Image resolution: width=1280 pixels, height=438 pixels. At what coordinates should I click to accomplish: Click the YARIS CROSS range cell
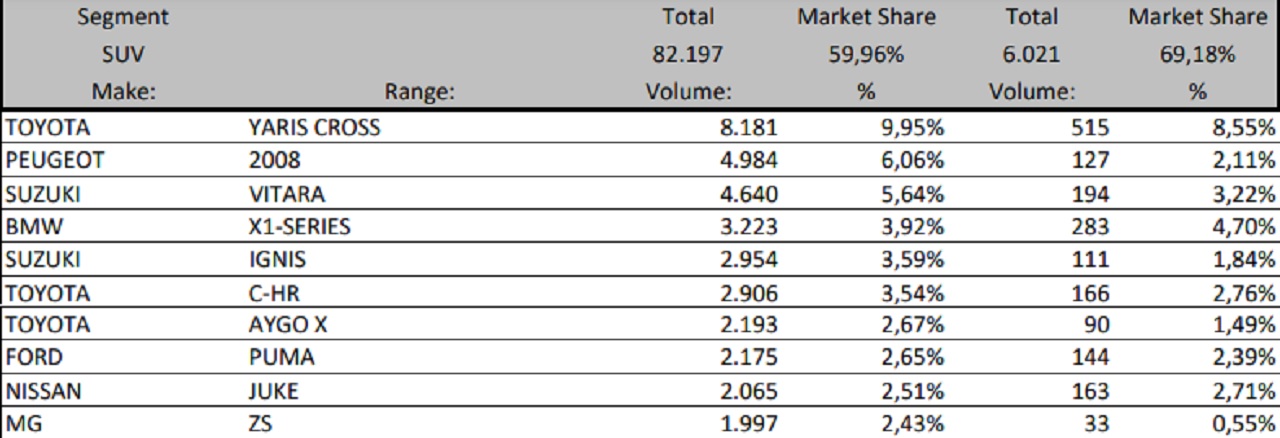point(313,127)
